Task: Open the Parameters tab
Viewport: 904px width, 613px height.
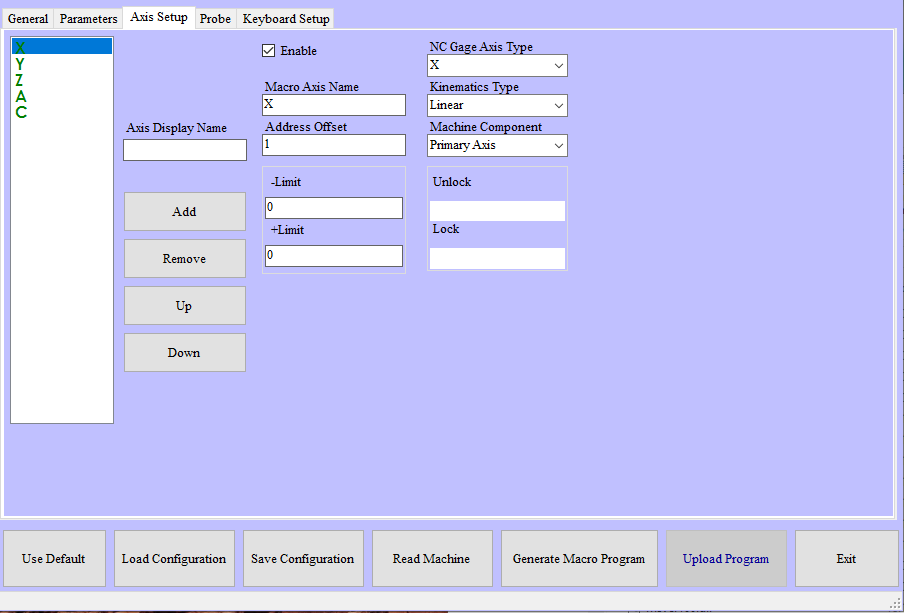Action: (x=88, y=19)
